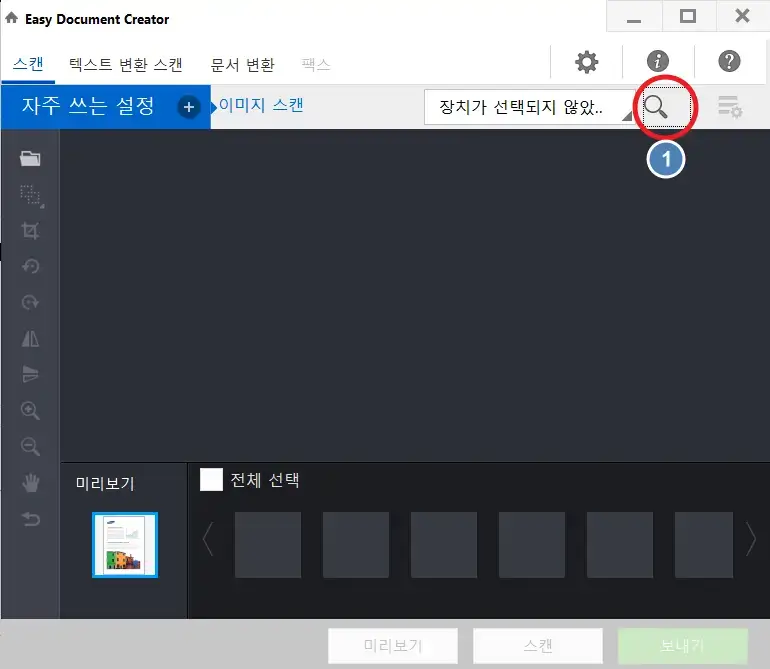Screen dimensions: 770x669
Task: Select the preview document thumbnail
Action: [x=125, y=545]
